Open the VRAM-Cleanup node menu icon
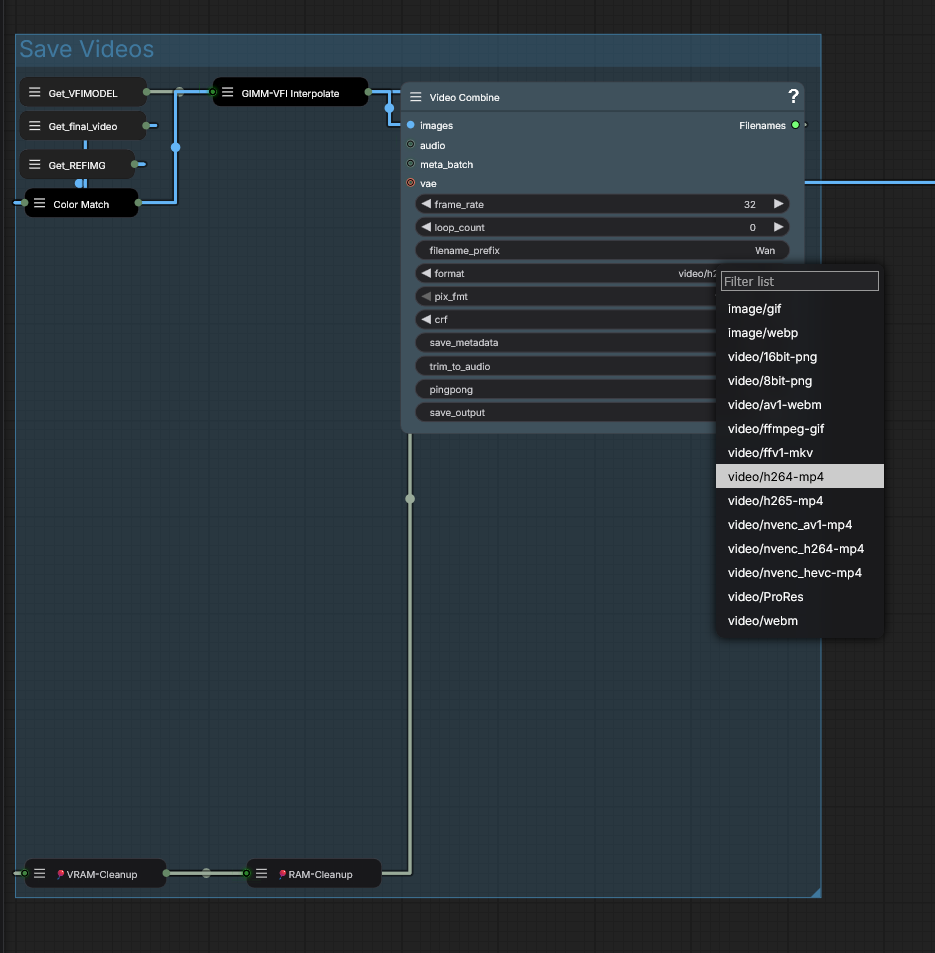 40,873
